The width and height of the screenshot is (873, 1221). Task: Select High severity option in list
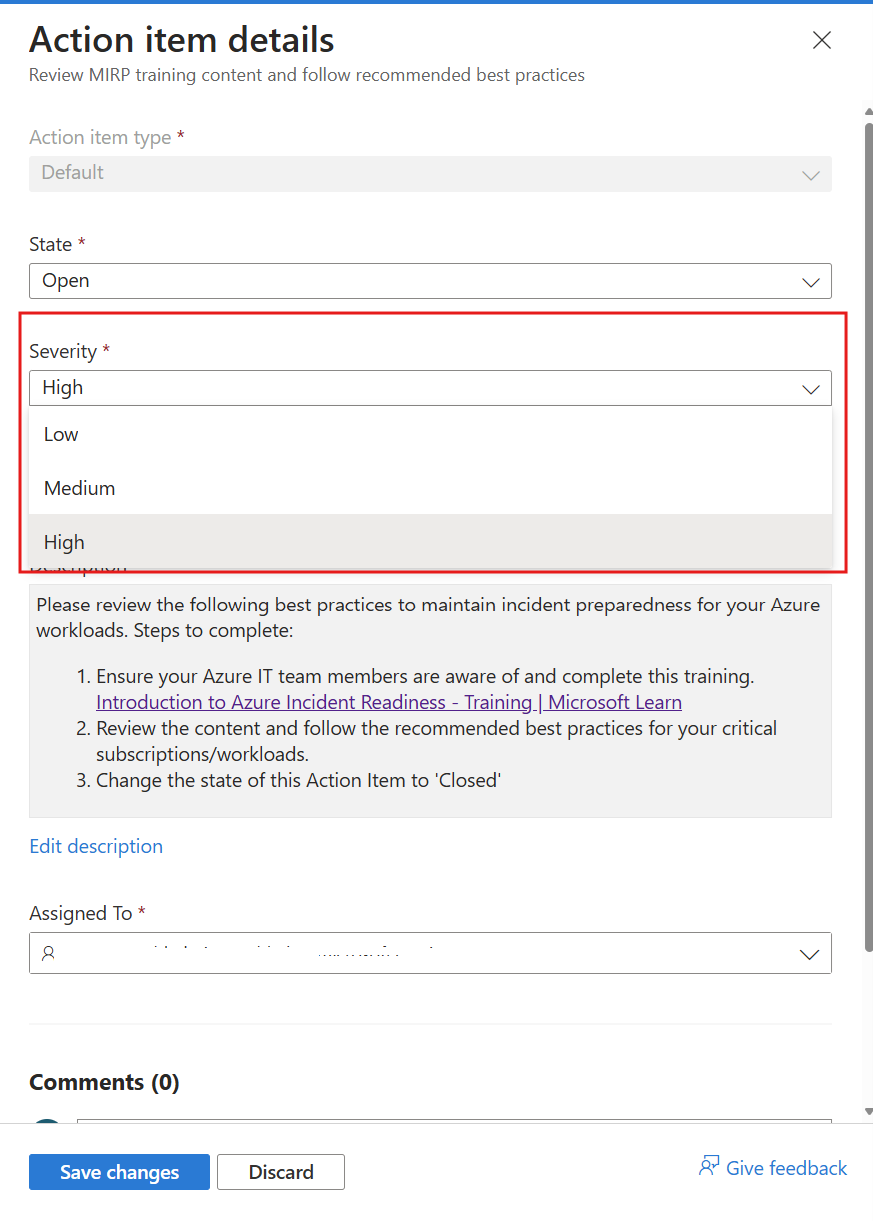point(430,542)
